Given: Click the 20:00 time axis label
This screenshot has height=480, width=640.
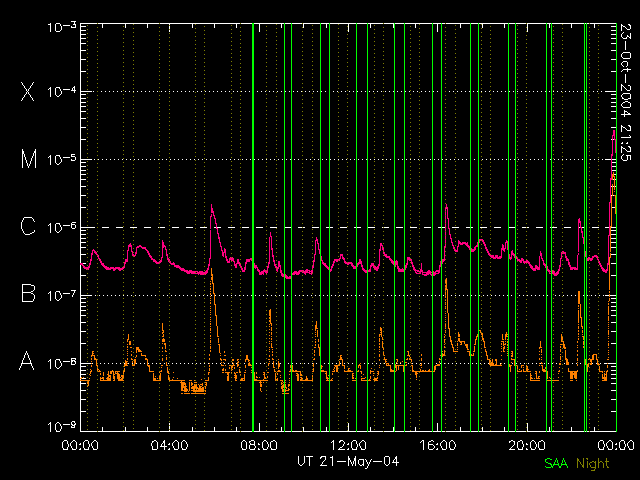Looking at the screenshot, I should tap(527, 445).
